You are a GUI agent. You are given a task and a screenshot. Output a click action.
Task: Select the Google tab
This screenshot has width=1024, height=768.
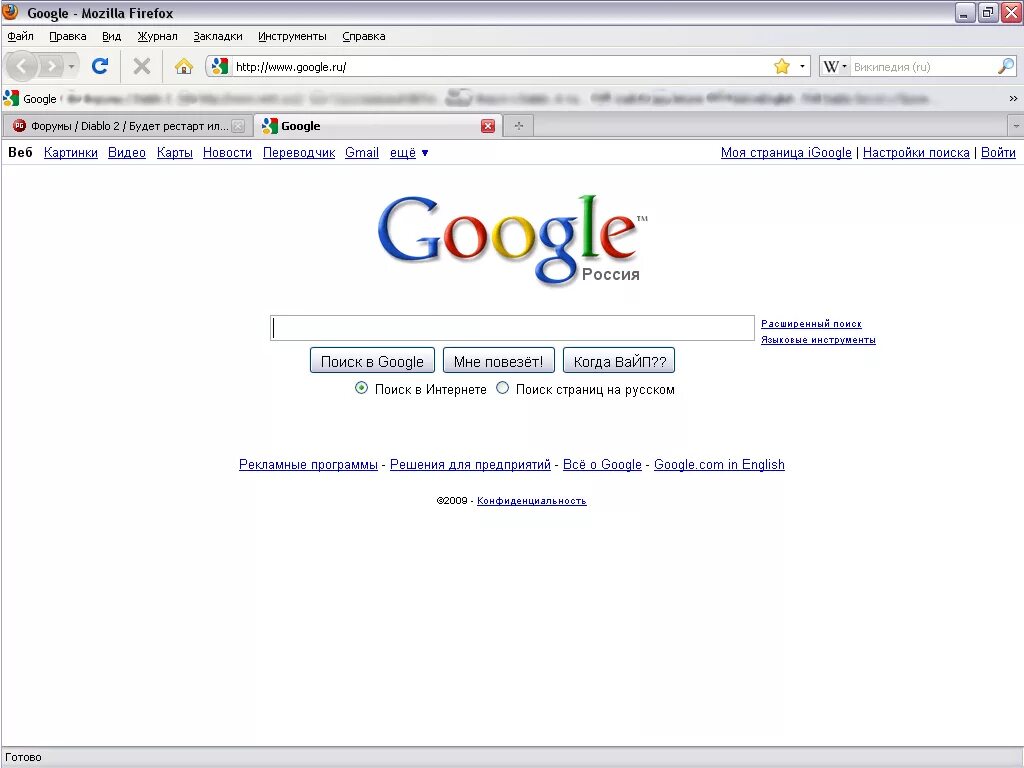(x=379, y=126)
